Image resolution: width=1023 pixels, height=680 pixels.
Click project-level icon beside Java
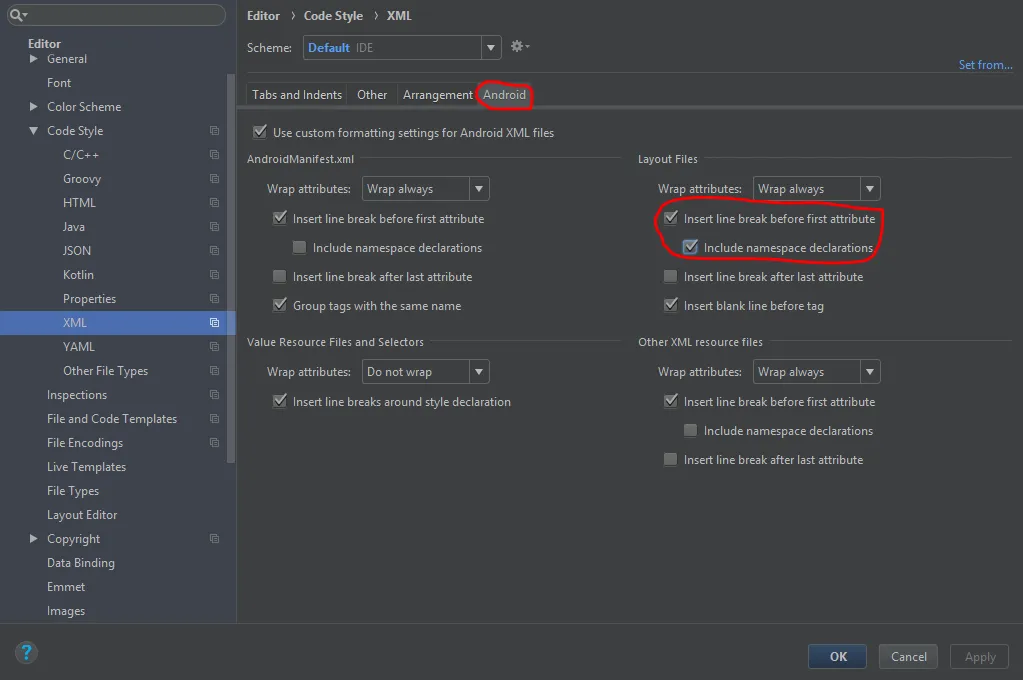214,226
